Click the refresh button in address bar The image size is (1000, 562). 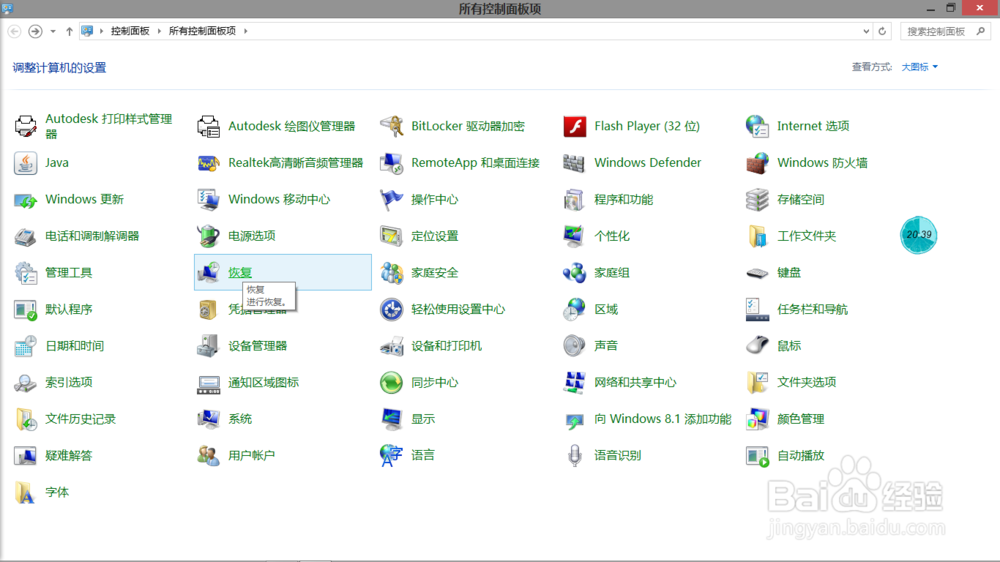(883, 31)
